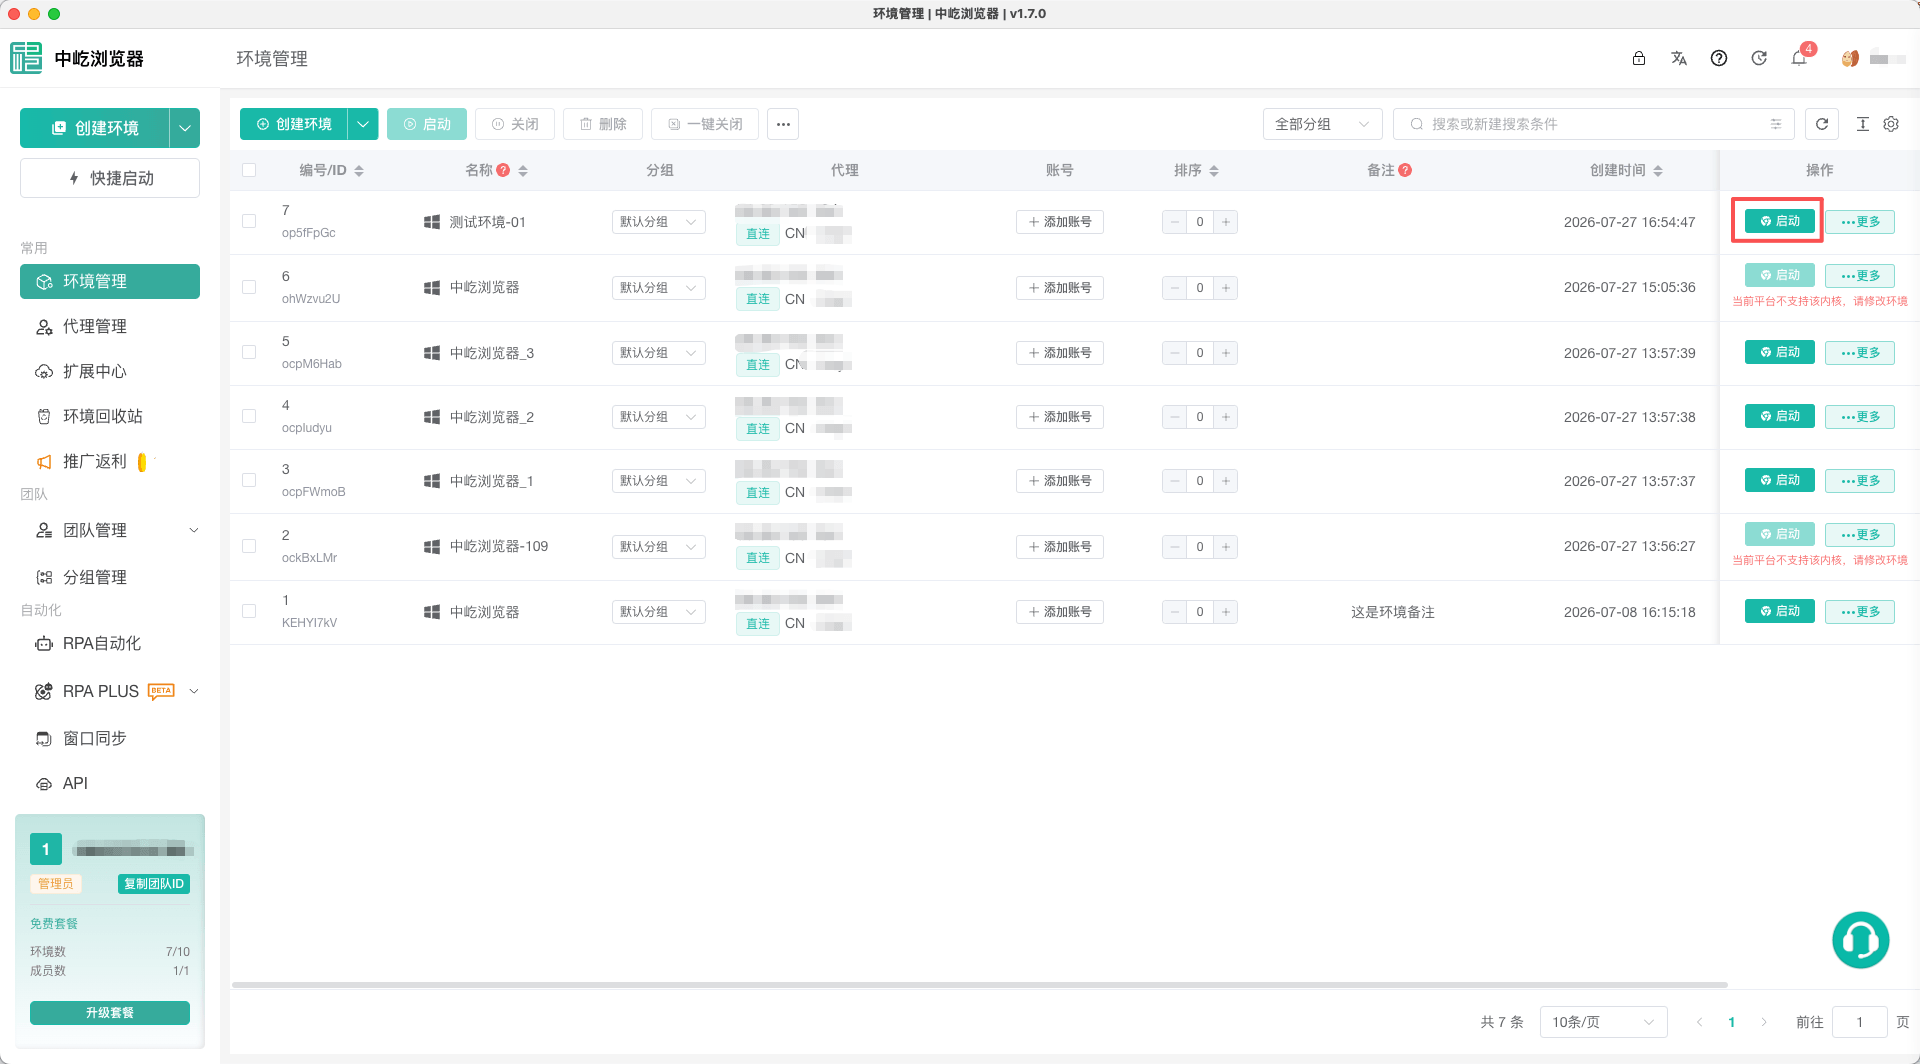Click the horizontal table scrollbar
The height and width of the screenshot is (1064, 1920).
click(980, 985)
